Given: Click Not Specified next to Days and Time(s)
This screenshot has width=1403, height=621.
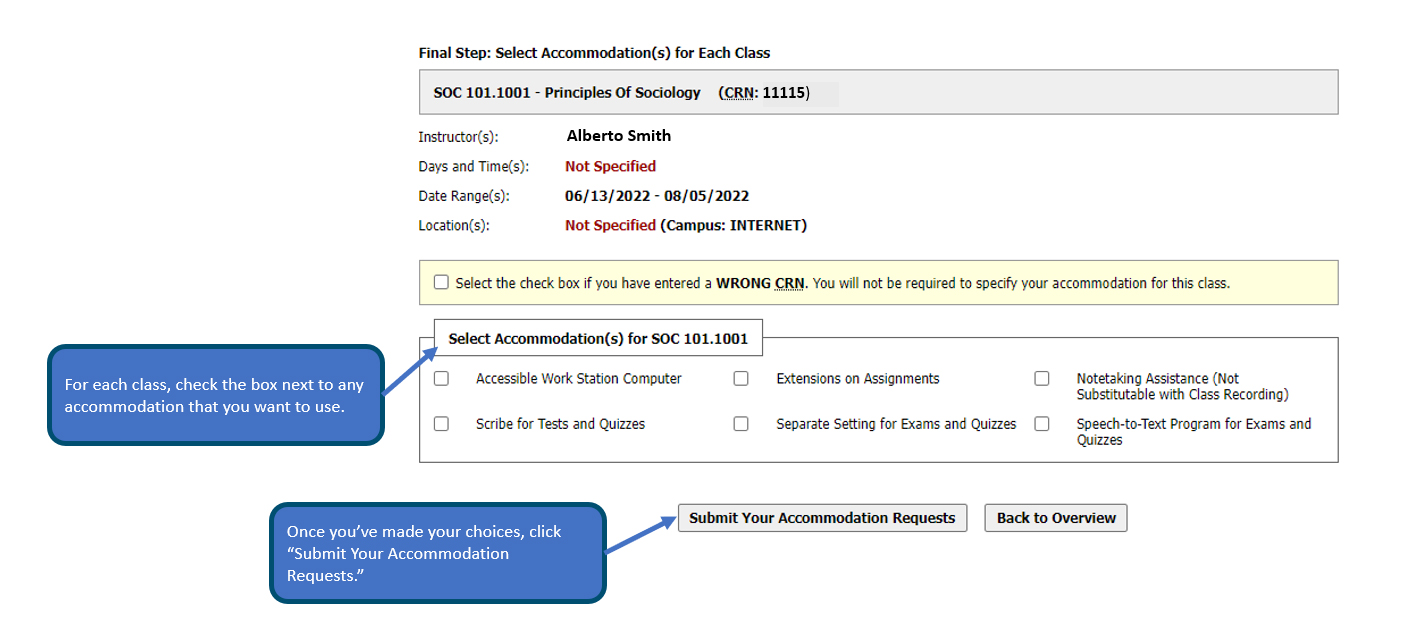Looking at the screenshot, I should pyautogui.click(x=610, y=166).
